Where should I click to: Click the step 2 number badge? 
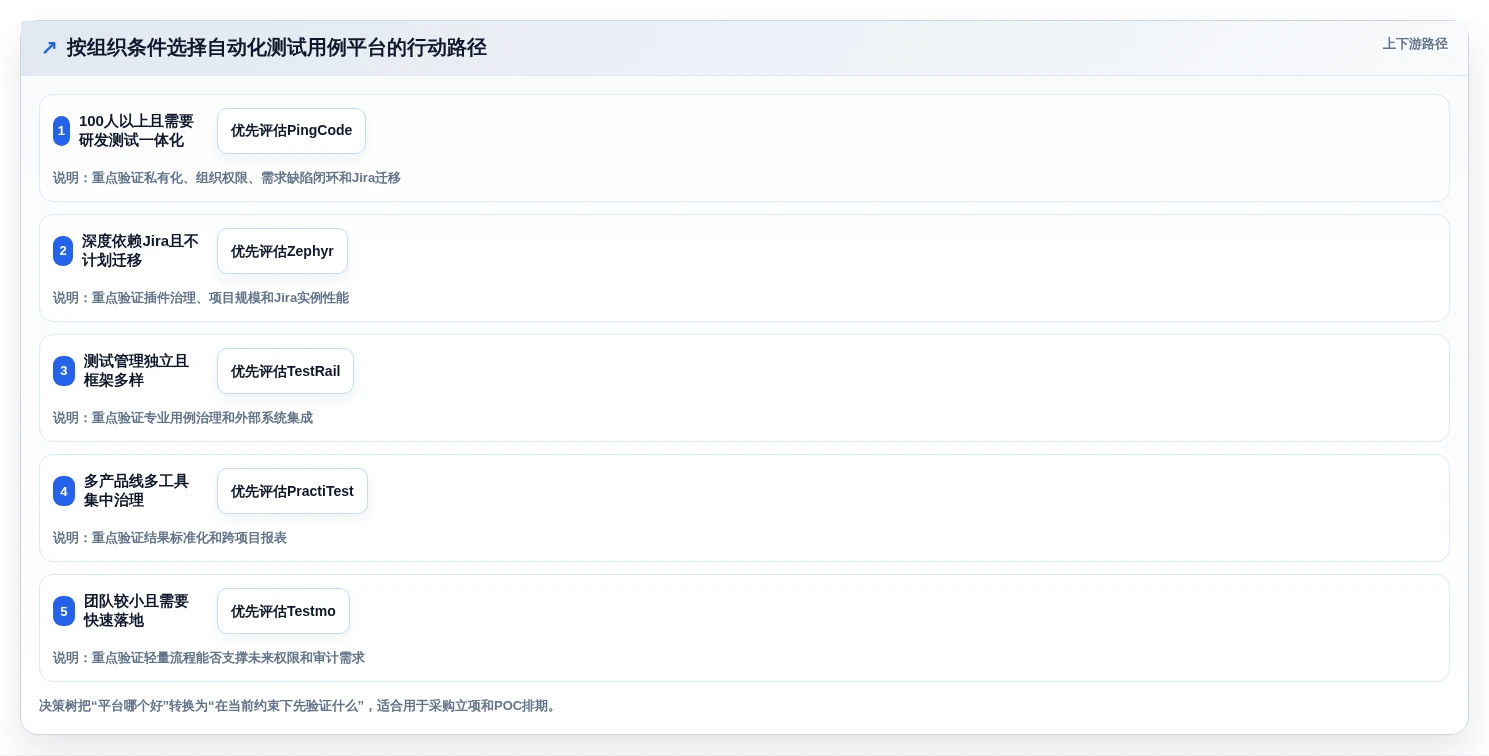coord(63,251)
